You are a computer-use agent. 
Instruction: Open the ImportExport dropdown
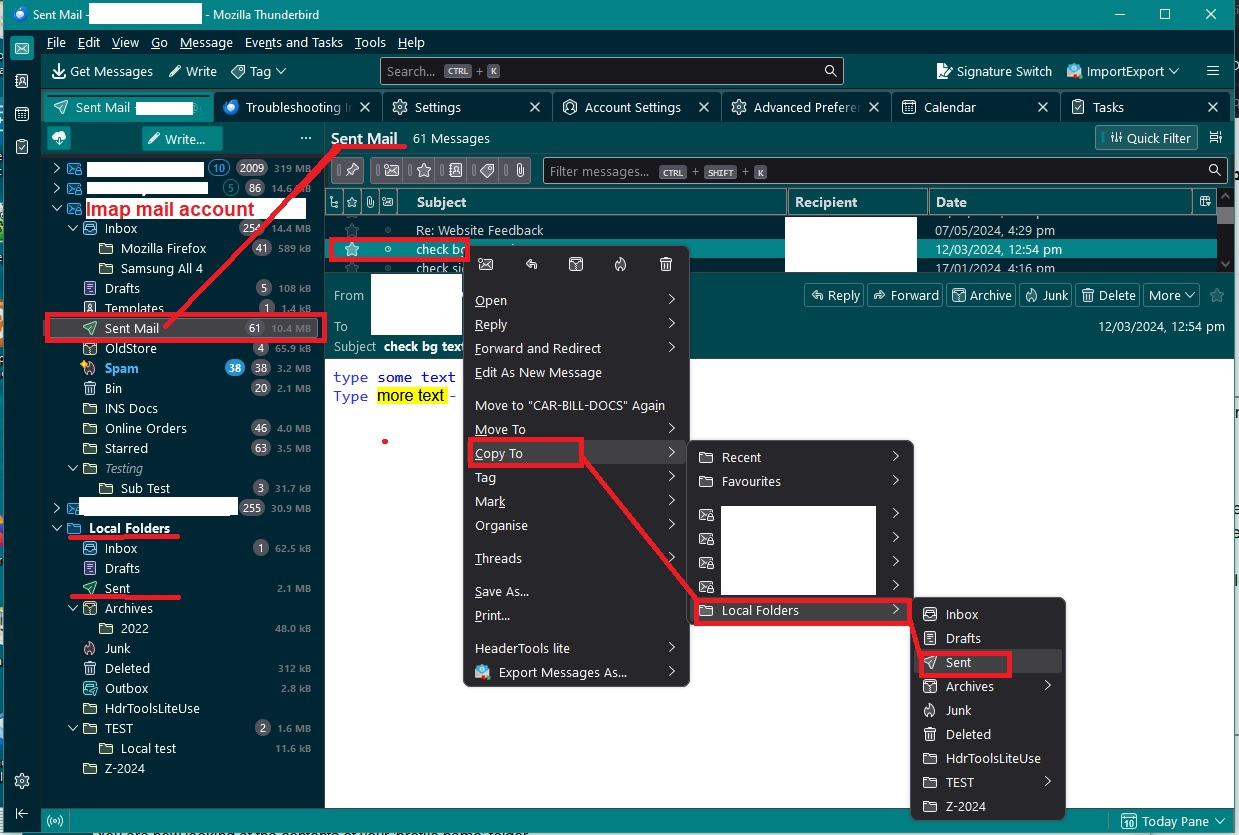tap(1123, 71)
